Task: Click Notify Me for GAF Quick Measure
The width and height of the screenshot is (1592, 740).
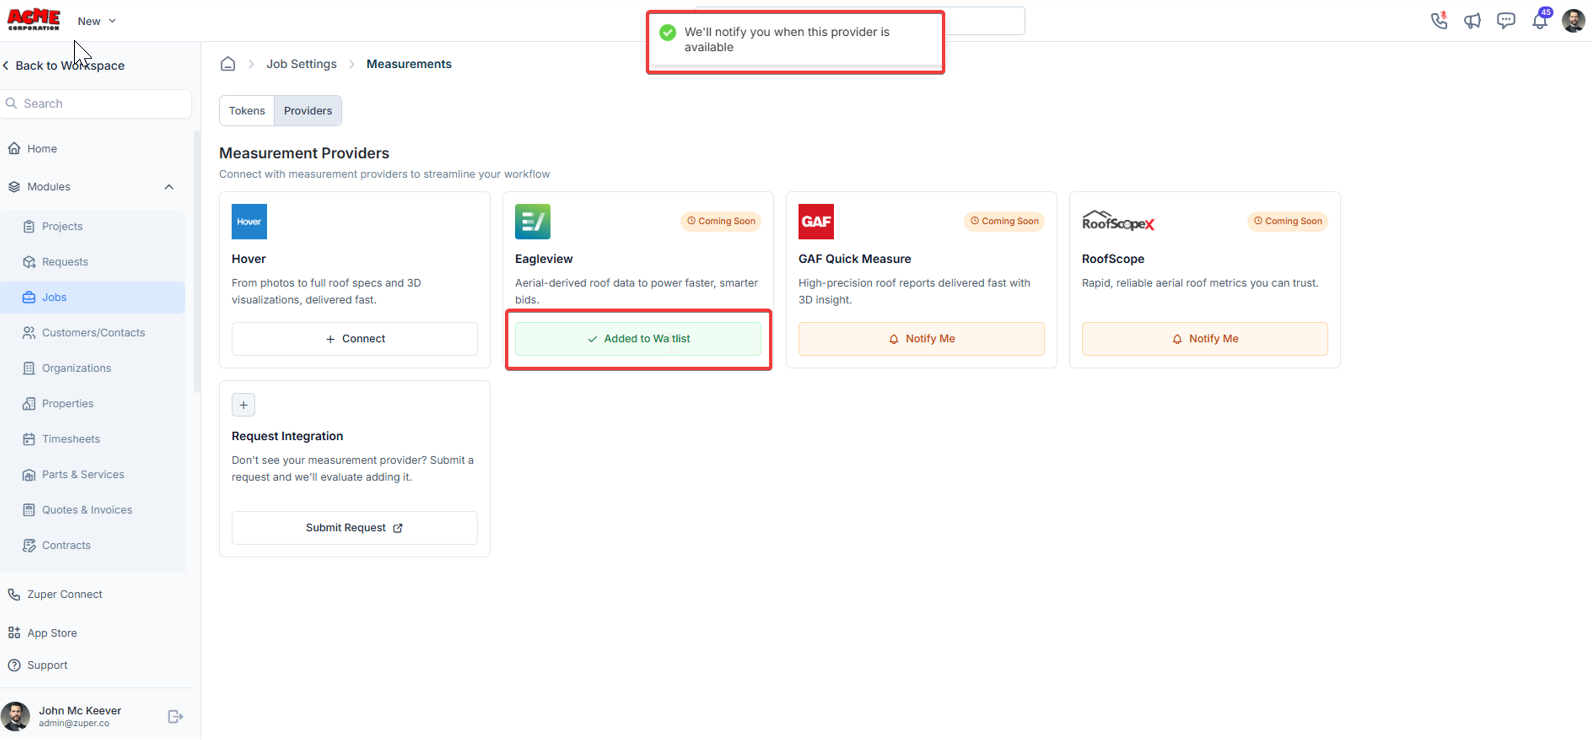Action: point(921,339)
